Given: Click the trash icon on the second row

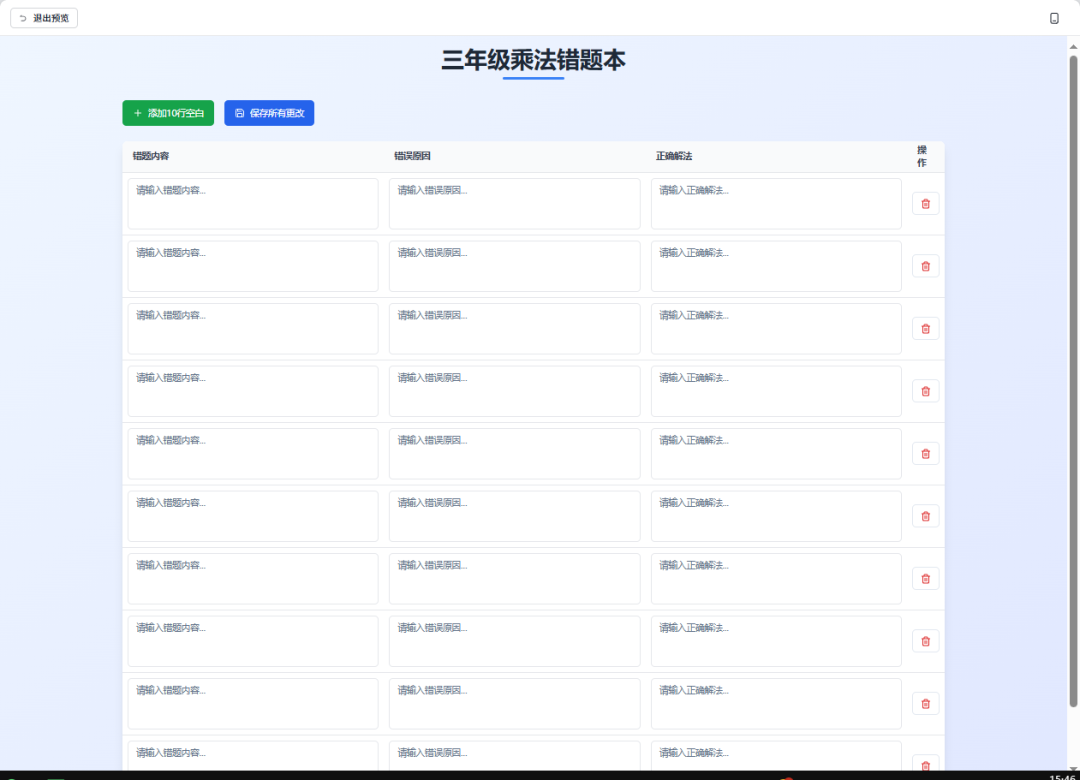Looking at the screenshot, I should click(x=925, y=265).
